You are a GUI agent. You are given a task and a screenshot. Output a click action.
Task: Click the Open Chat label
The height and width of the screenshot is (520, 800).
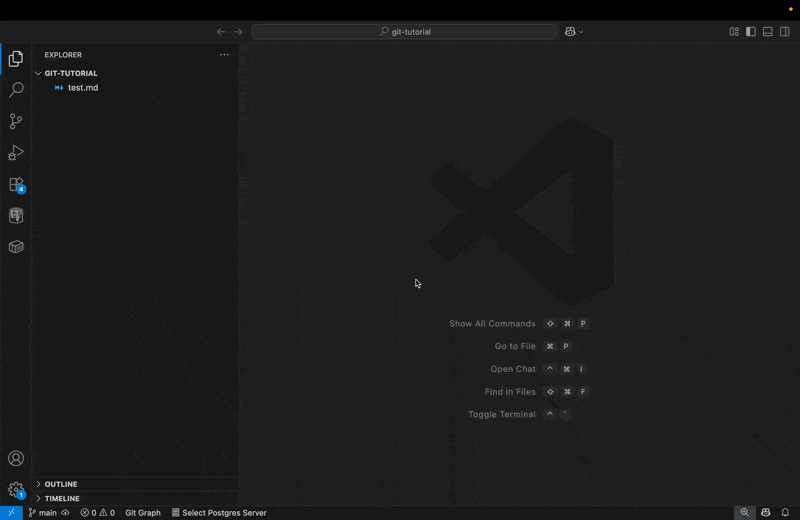513,369
